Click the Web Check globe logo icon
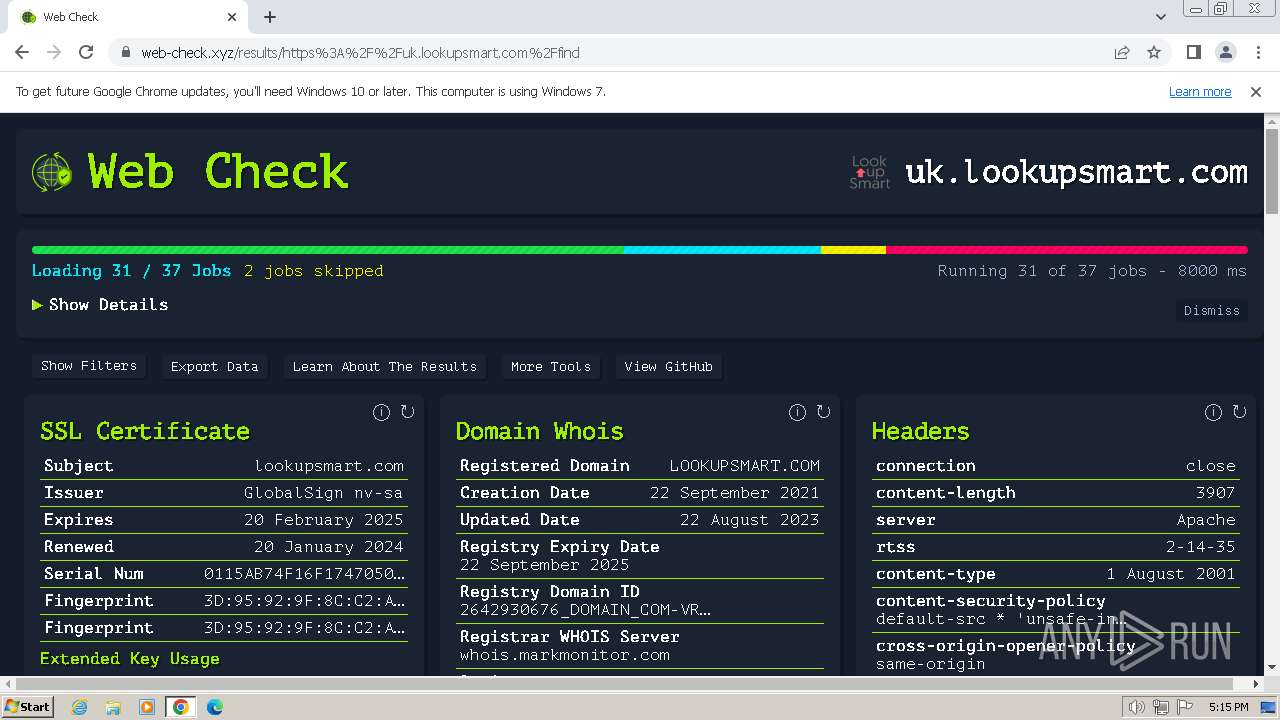This screenshot has height=720, width=1280. tap(52, 172)
